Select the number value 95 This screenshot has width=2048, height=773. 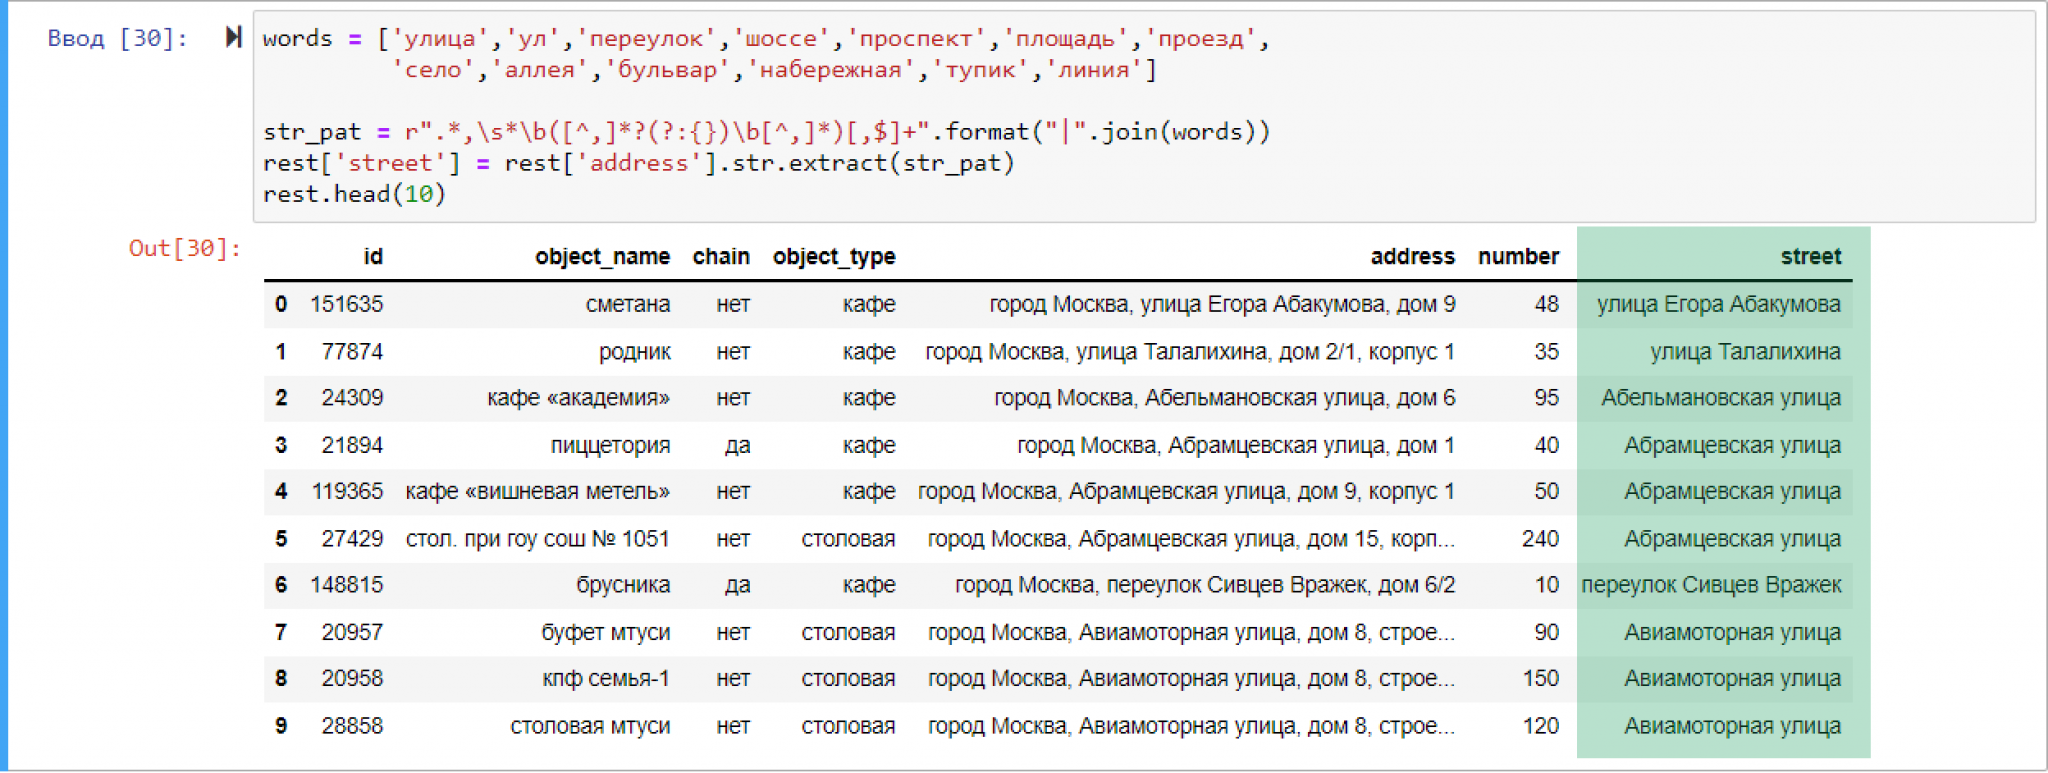click(x=1547, y=398)
